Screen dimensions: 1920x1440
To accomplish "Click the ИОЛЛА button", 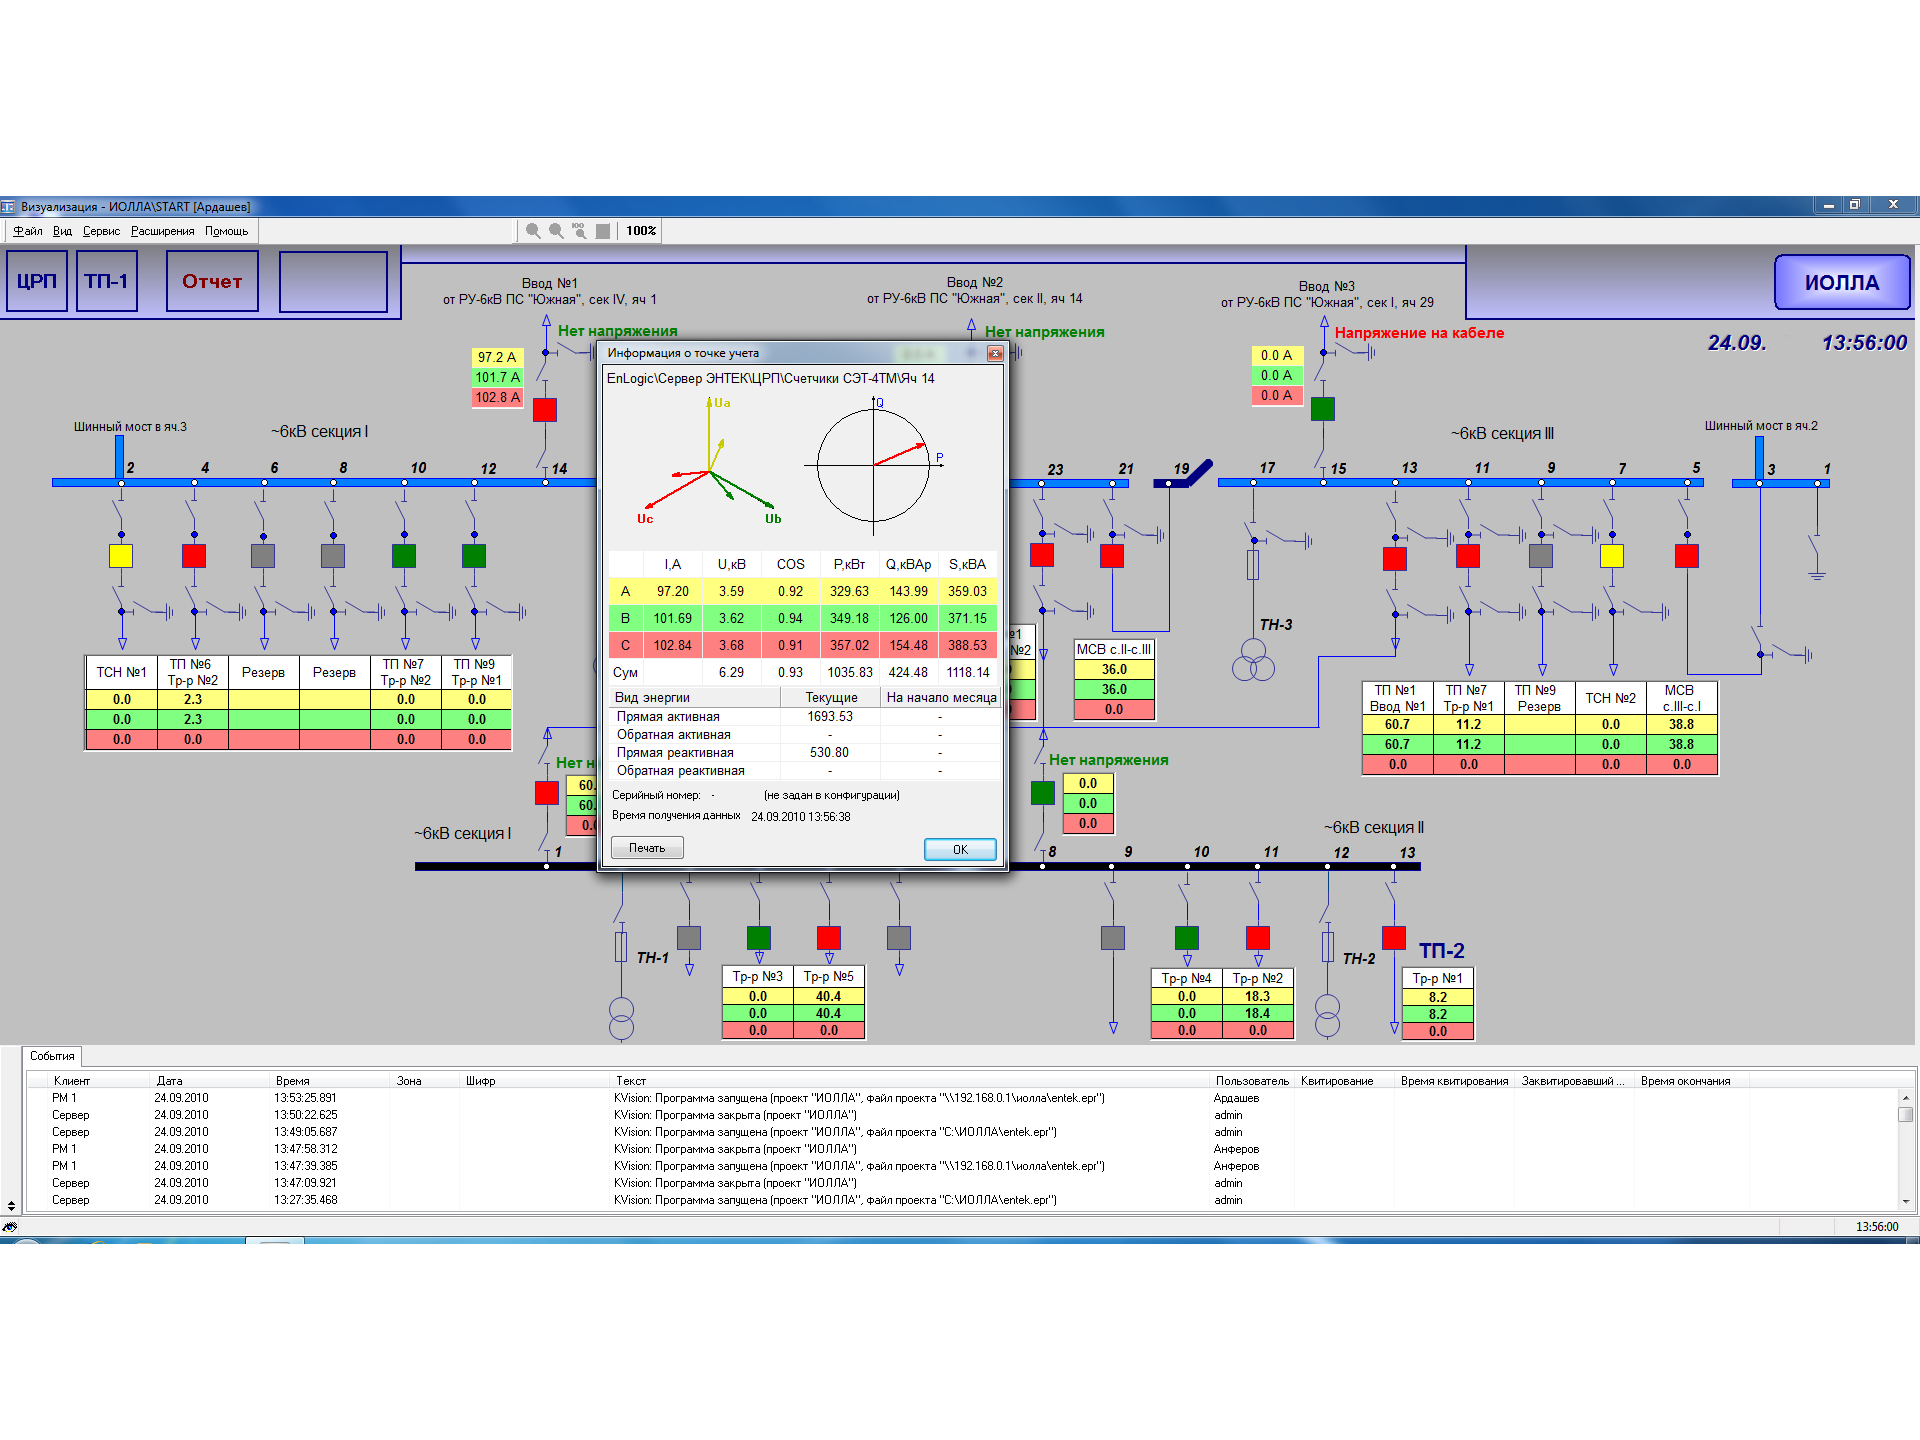I will coord(1842,283).
